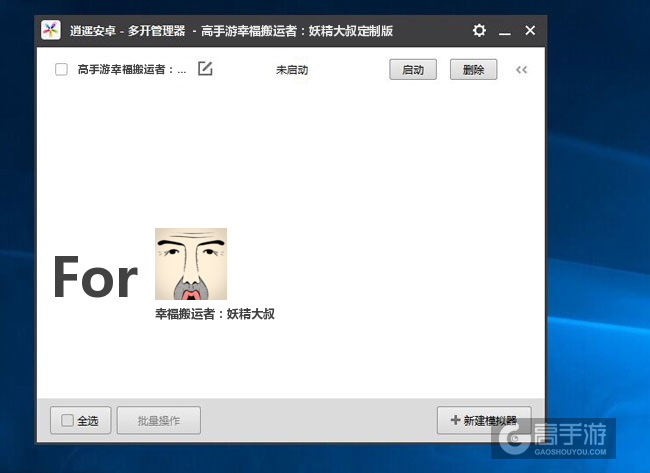Tick the checkbox beside 高手游幸福搬运者 row

tap(61, 69)
